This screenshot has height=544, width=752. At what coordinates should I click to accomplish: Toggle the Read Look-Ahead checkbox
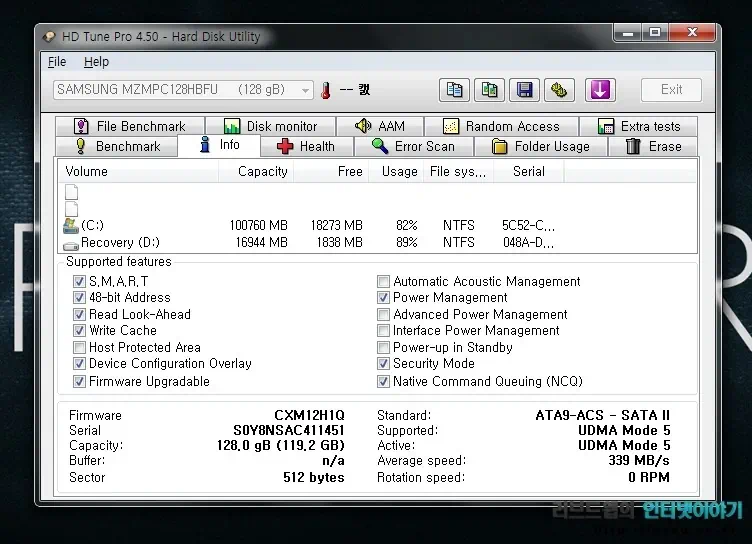[x=80, y=314]
